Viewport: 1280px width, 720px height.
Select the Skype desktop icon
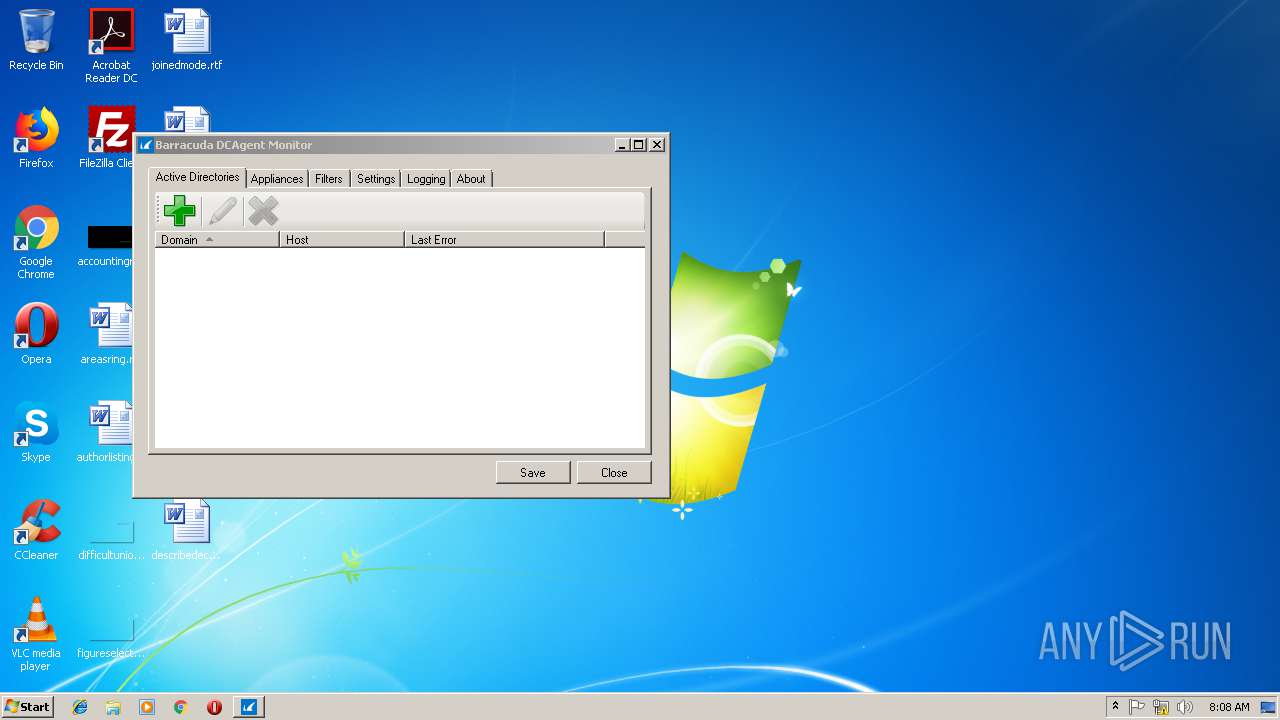pyautogui.click(x=36, y=432)
